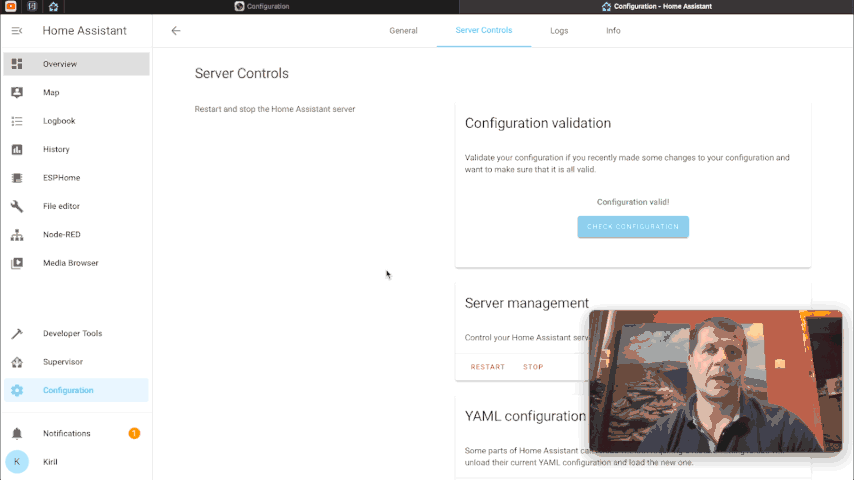Click the Server Controls page heading
Viewport: 854px width, 480px height.
(241, 73)
